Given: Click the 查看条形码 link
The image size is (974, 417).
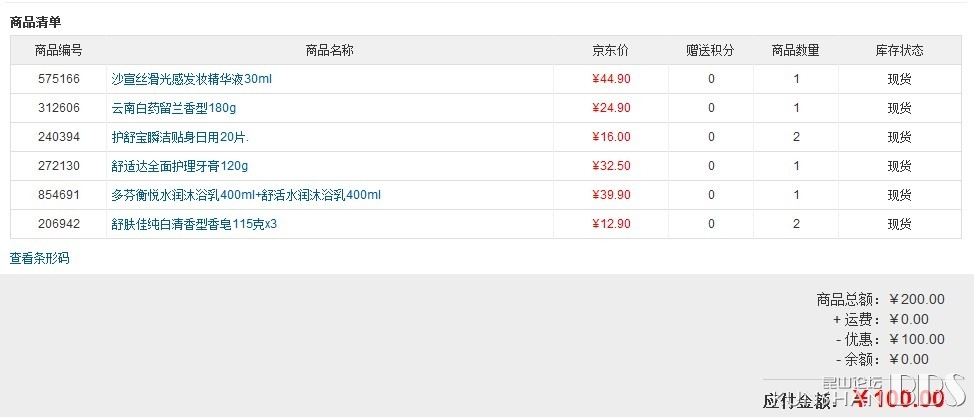Looking at the screenshot, I should point(40,259).
